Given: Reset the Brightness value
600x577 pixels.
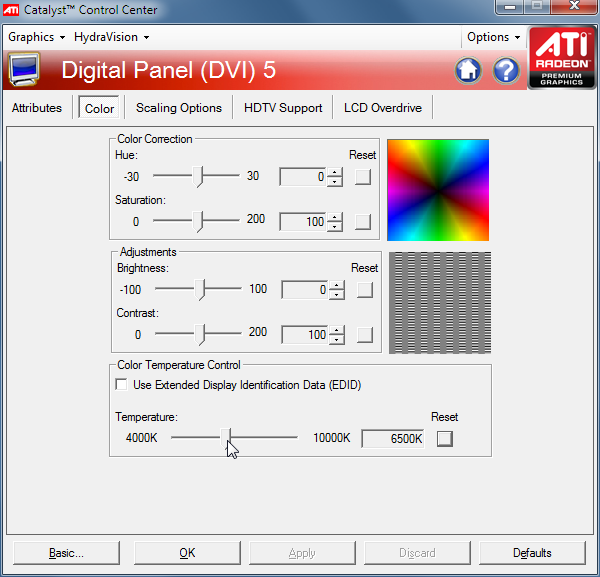Looking at the screenshot, I should (365, 290).
